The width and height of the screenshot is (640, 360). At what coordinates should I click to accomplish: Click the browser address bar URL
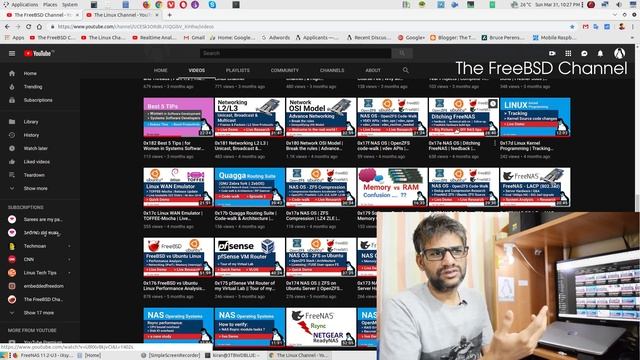pos(136,27)
